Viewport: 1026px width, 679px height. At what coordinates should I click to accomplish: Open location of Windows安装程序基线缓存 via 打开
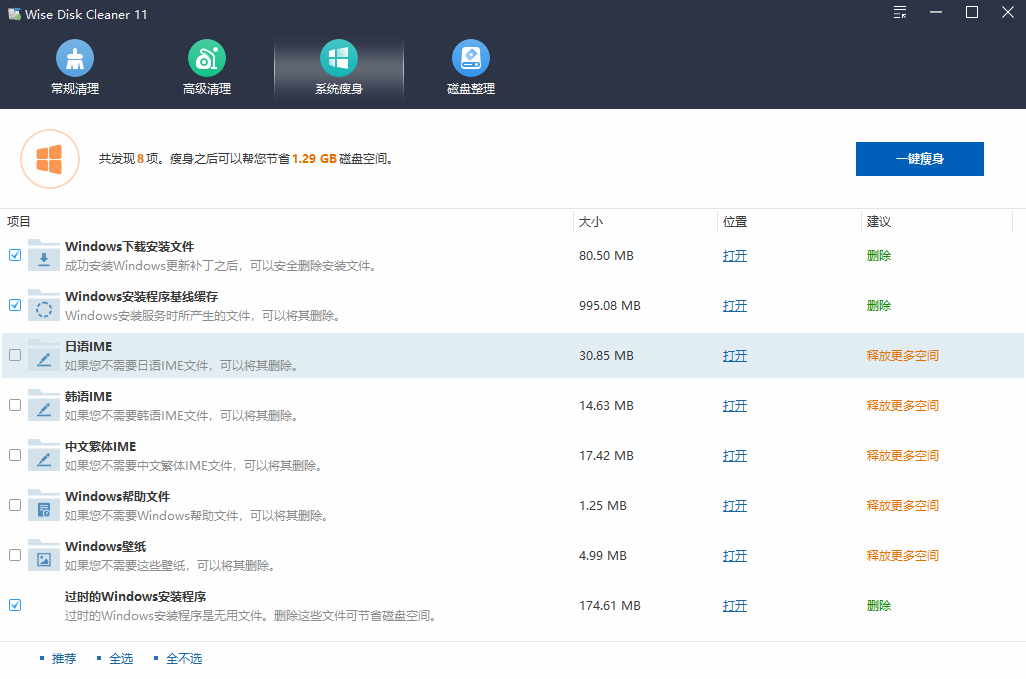point(735,305)
